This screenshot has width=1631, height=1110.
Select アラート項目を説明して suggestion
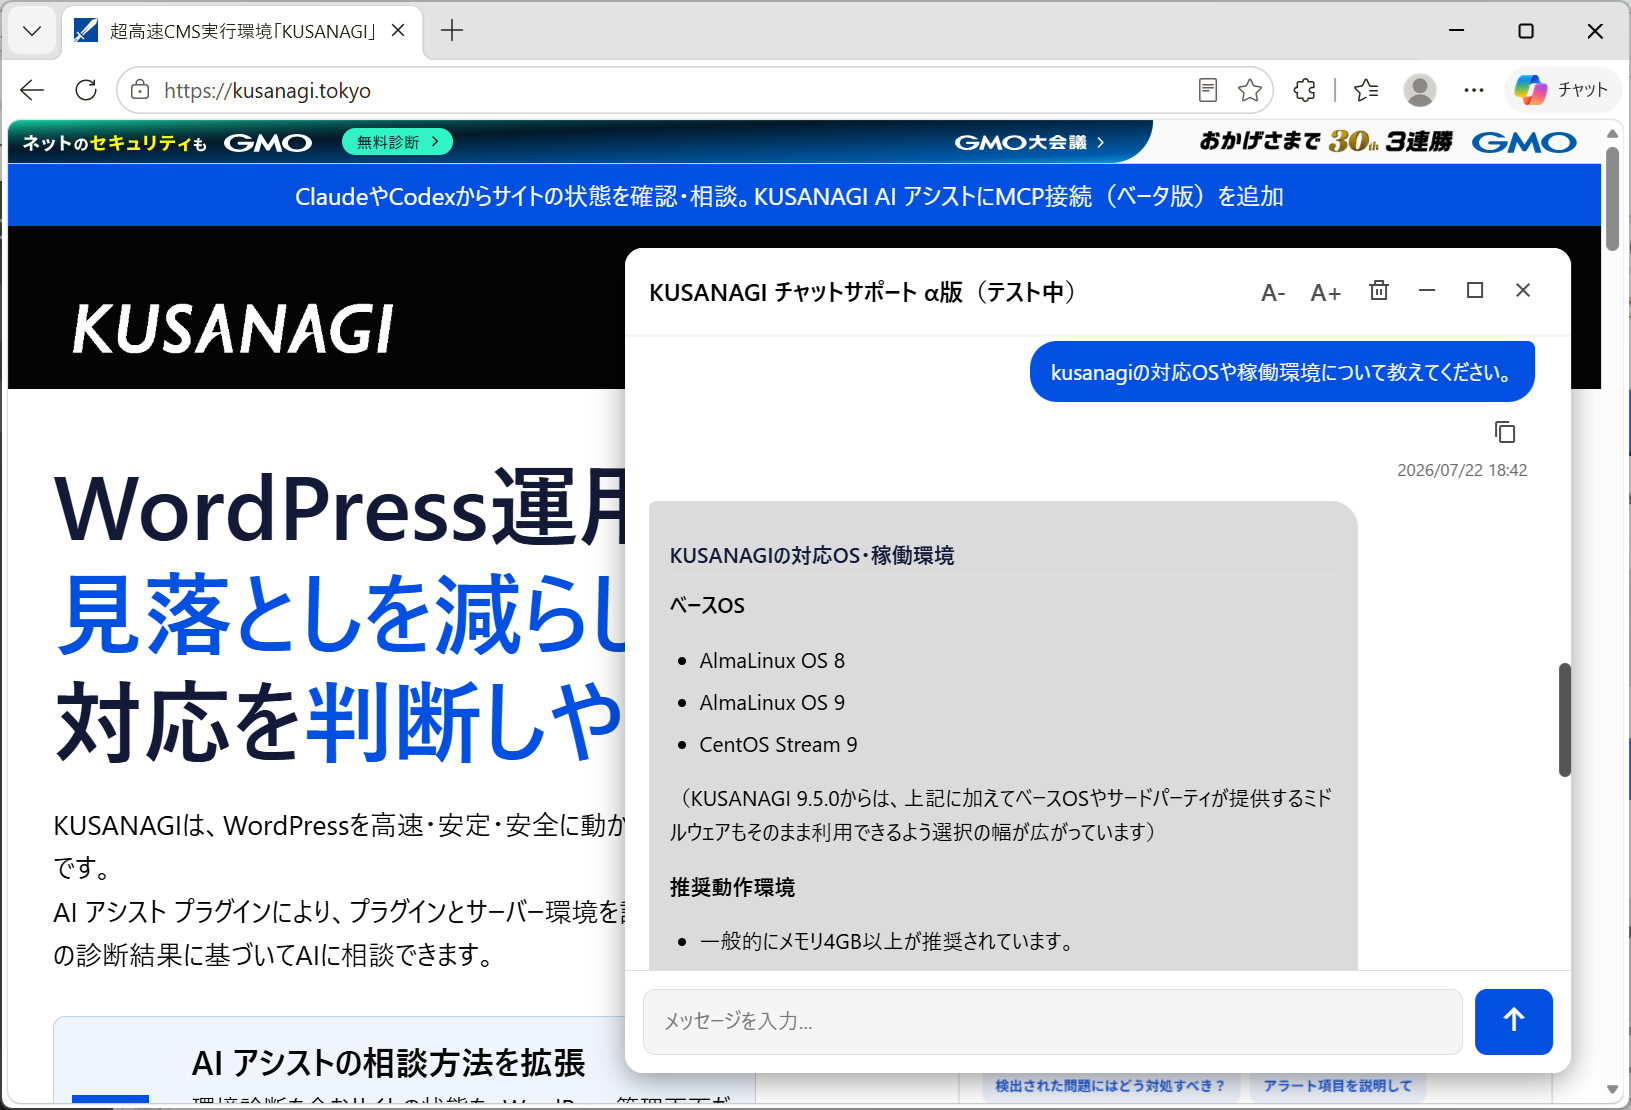(1338, 1086)
